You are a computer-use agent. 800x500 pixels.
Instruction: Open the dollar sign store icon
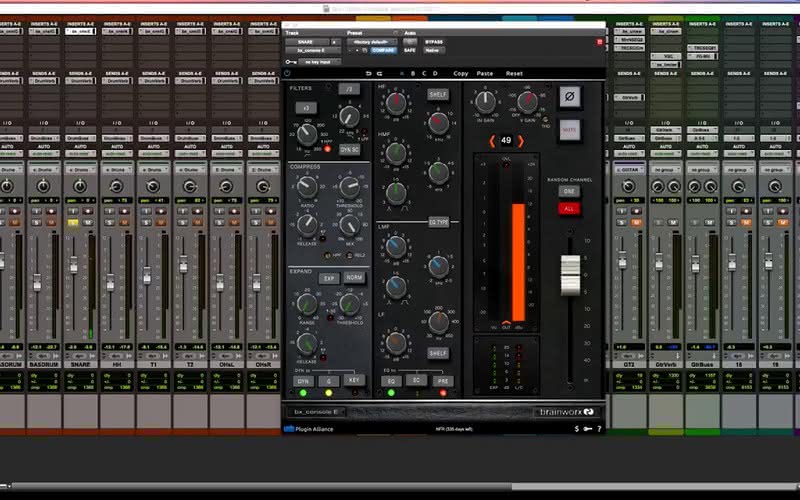(577, 429)
